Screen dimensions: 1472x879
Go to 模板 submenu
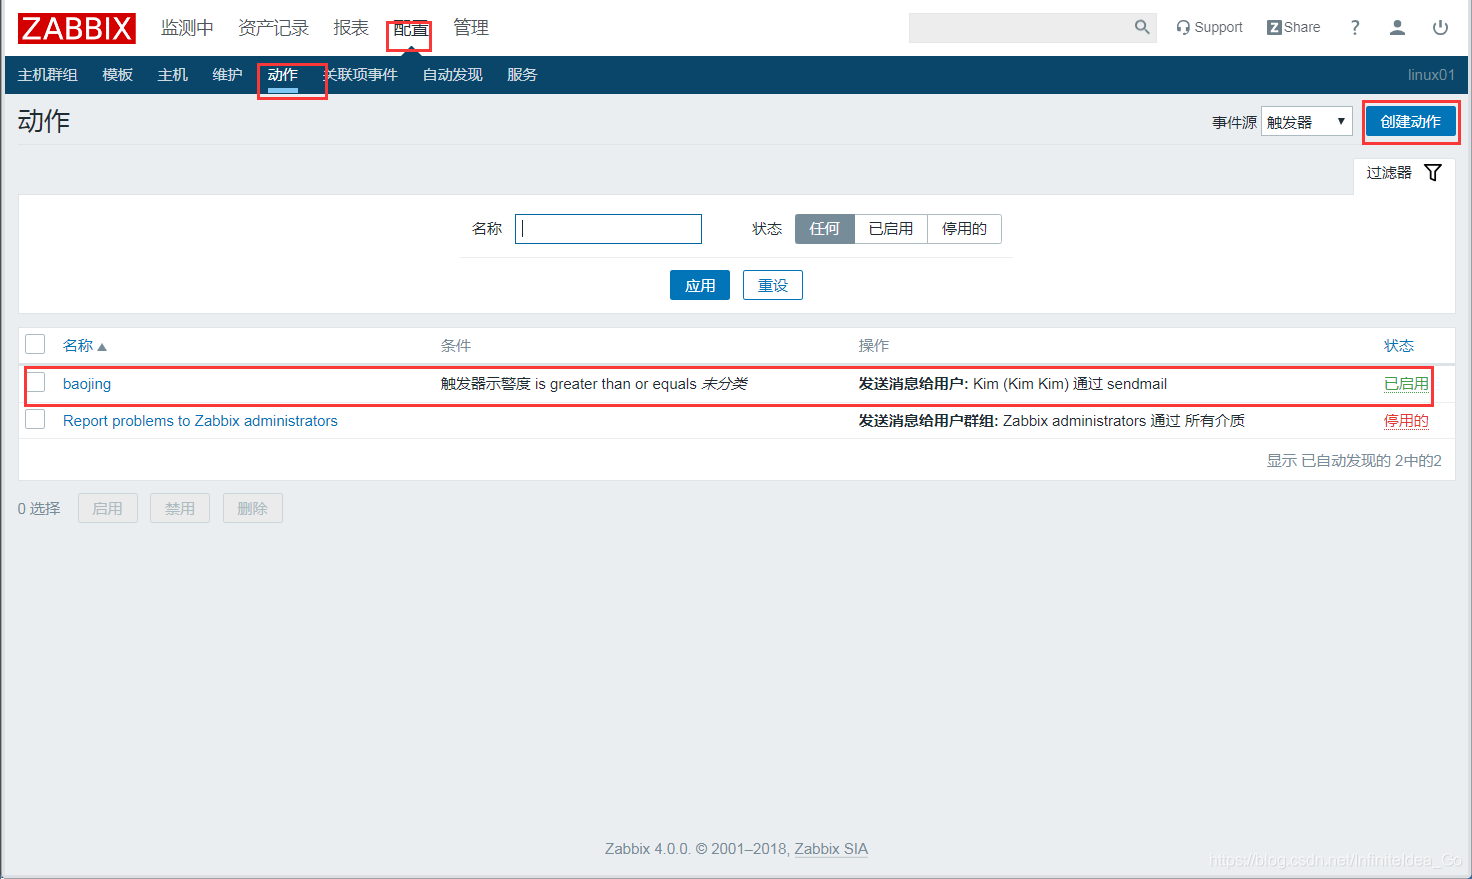[118, 75]
